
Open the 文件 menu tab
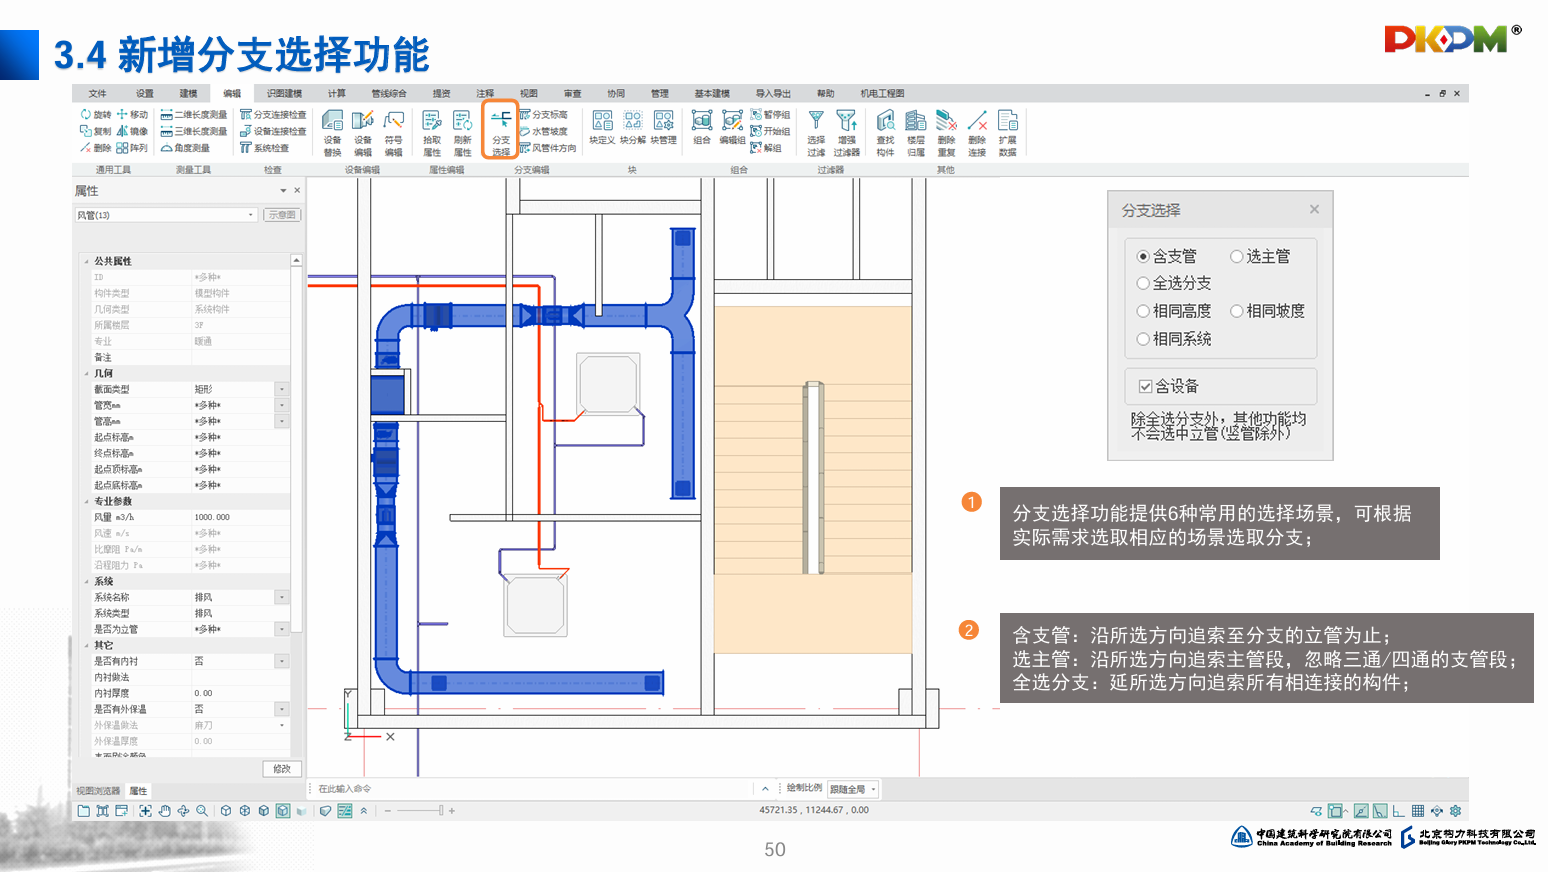(x=97, y=93)
